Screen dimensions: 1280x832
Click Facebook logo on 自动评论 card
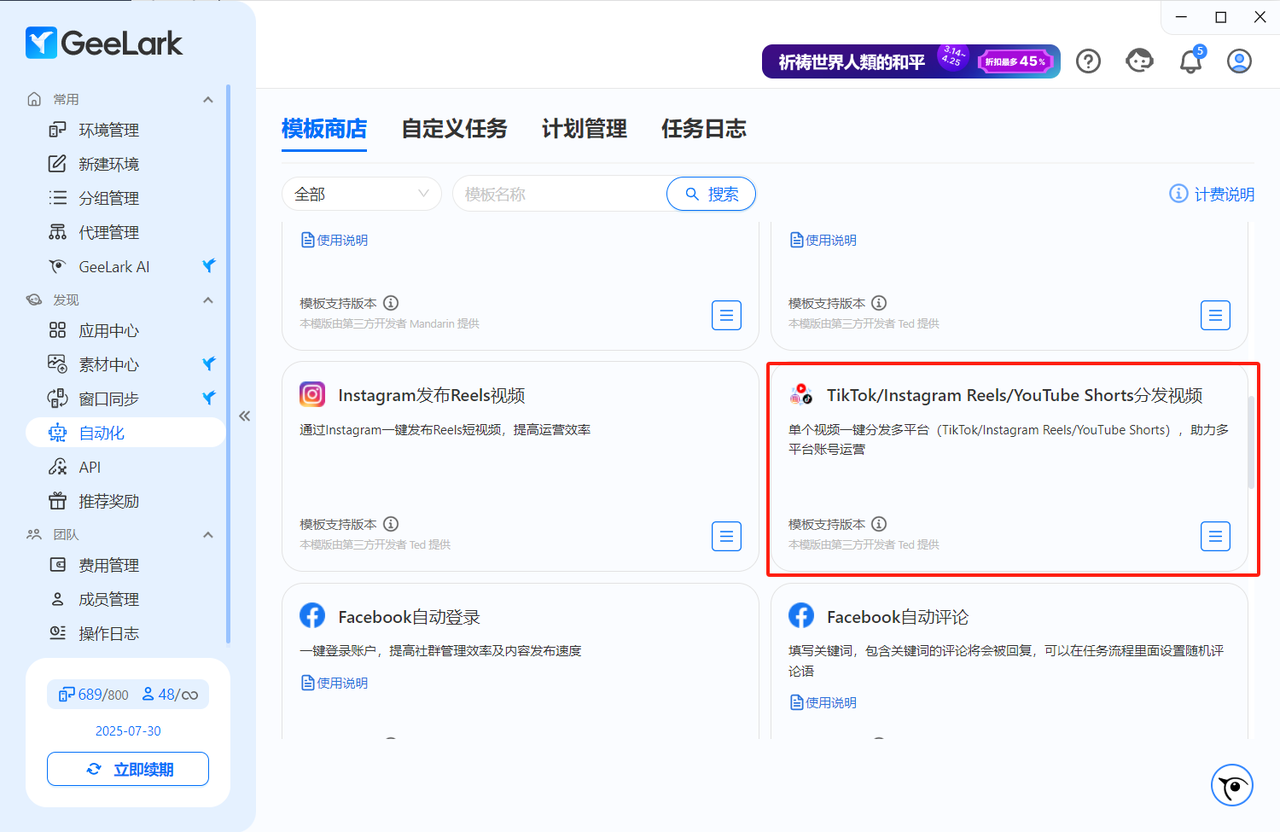click(801, 615)
